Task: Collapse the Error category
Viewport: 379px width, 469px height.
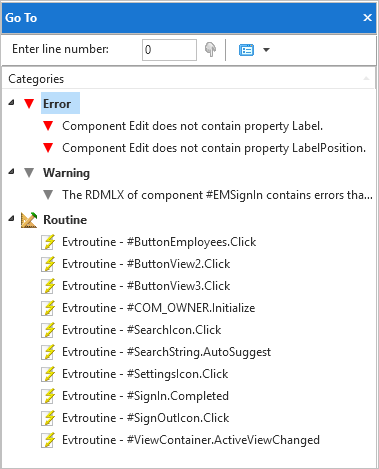Action: click(x=12, y=103)
